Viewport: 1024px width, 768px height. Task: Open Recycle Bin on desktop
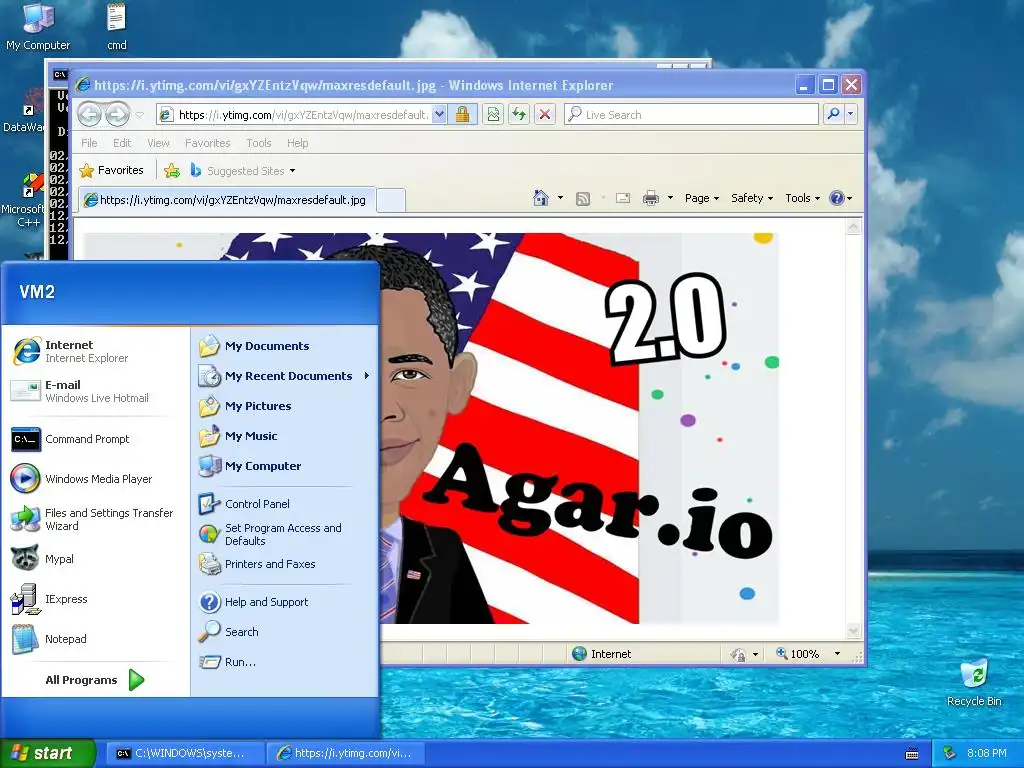click(x=974, y=682)
